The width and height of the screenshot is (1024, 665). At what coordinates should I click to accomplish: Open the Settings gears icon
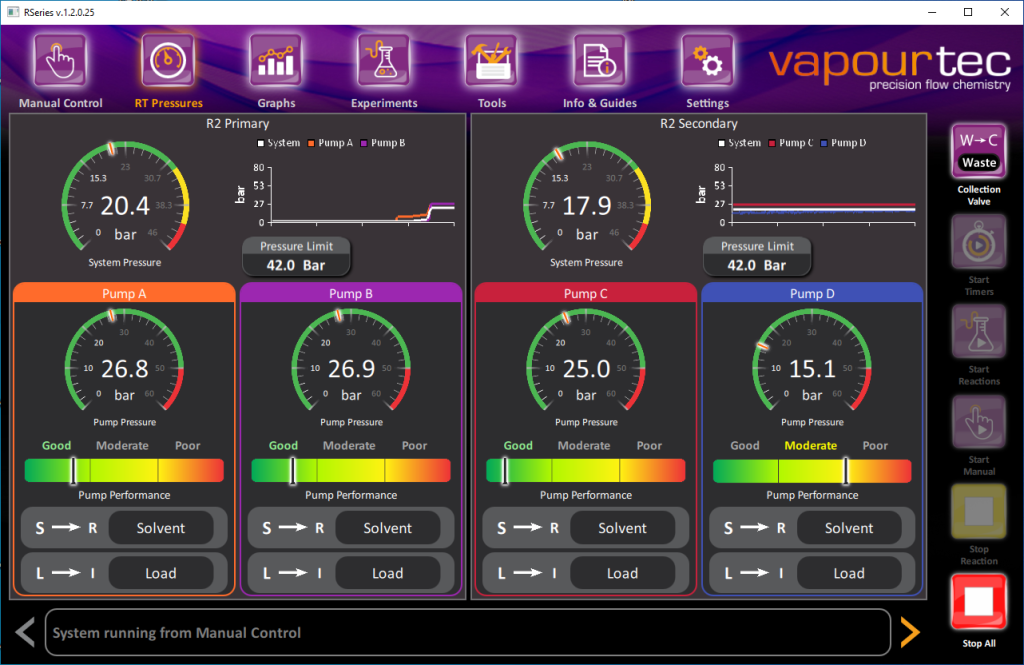pyautogui.click(x=707, y=62)
